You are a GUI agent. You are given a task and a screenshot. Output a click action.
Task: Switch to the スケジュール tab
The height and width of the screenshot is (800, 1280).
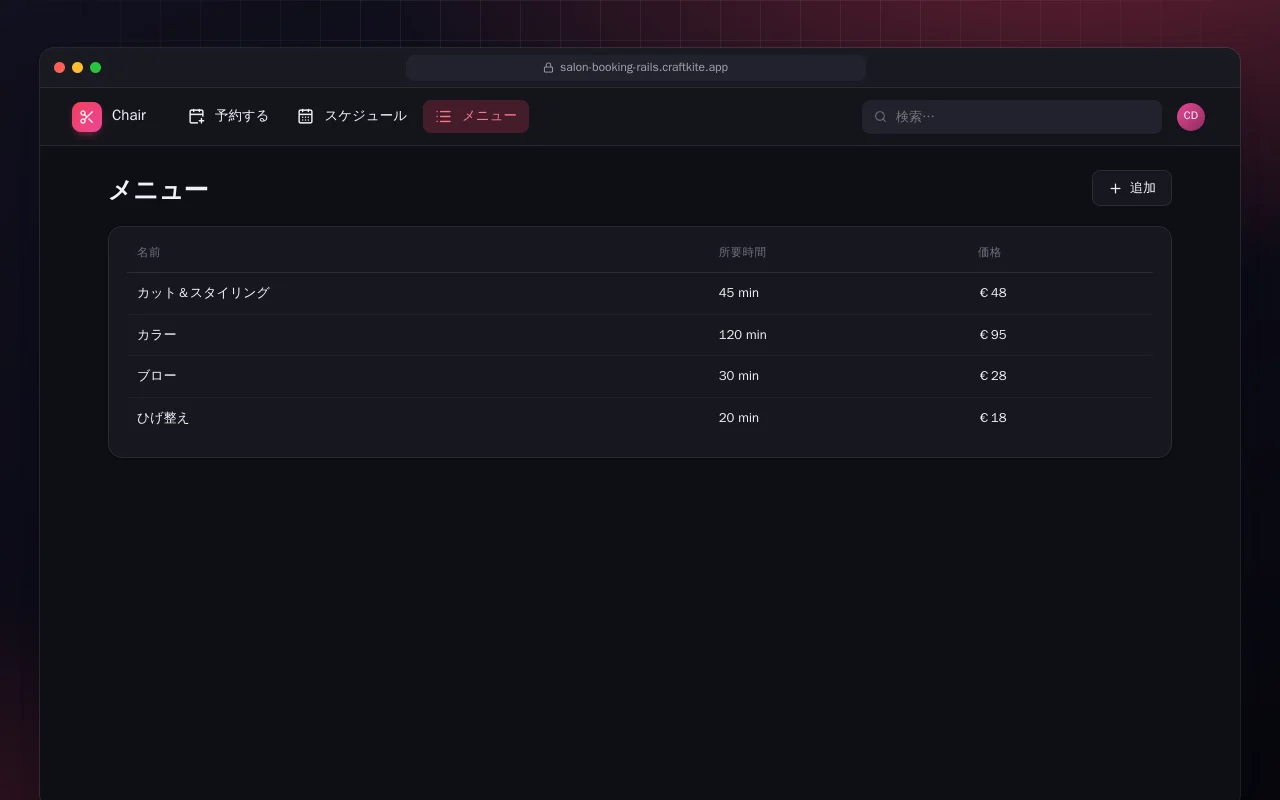pyautogui.click(x=352, y=116)
